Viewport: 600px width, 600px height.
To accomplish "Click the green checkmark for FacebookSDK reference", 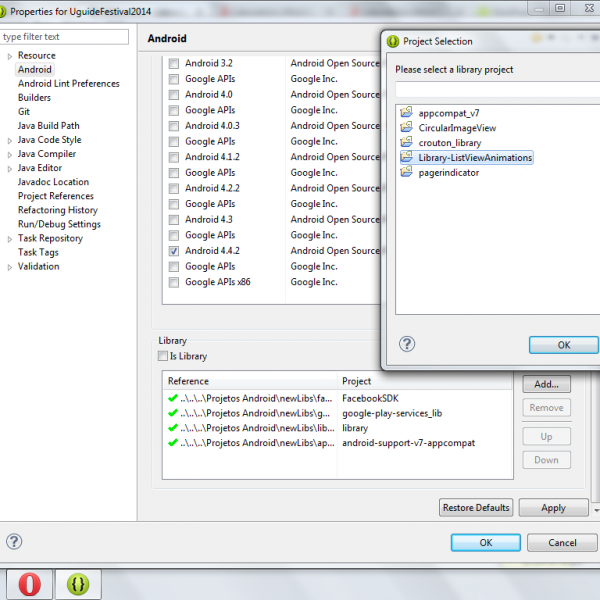I will coord(173,398).
